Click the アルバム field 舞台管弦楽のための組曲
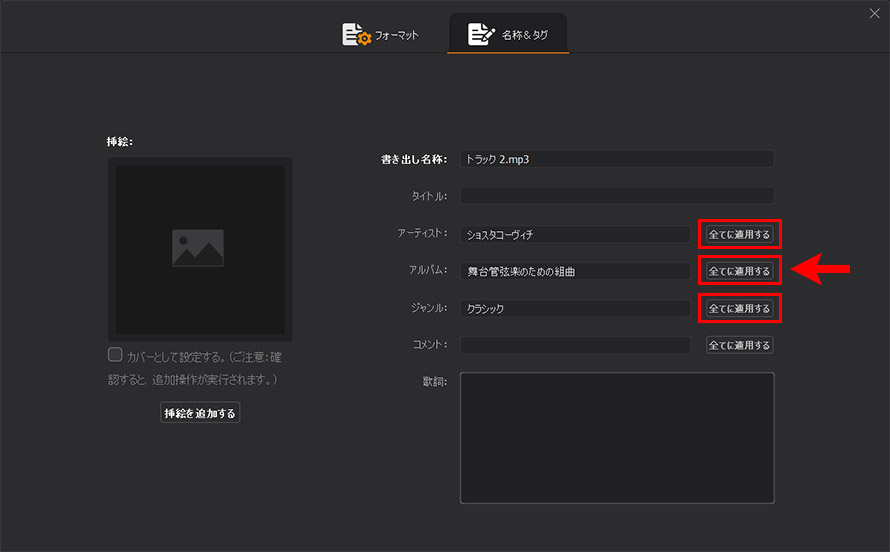Viewport: 890px width, 552px height. click(576, 271)
